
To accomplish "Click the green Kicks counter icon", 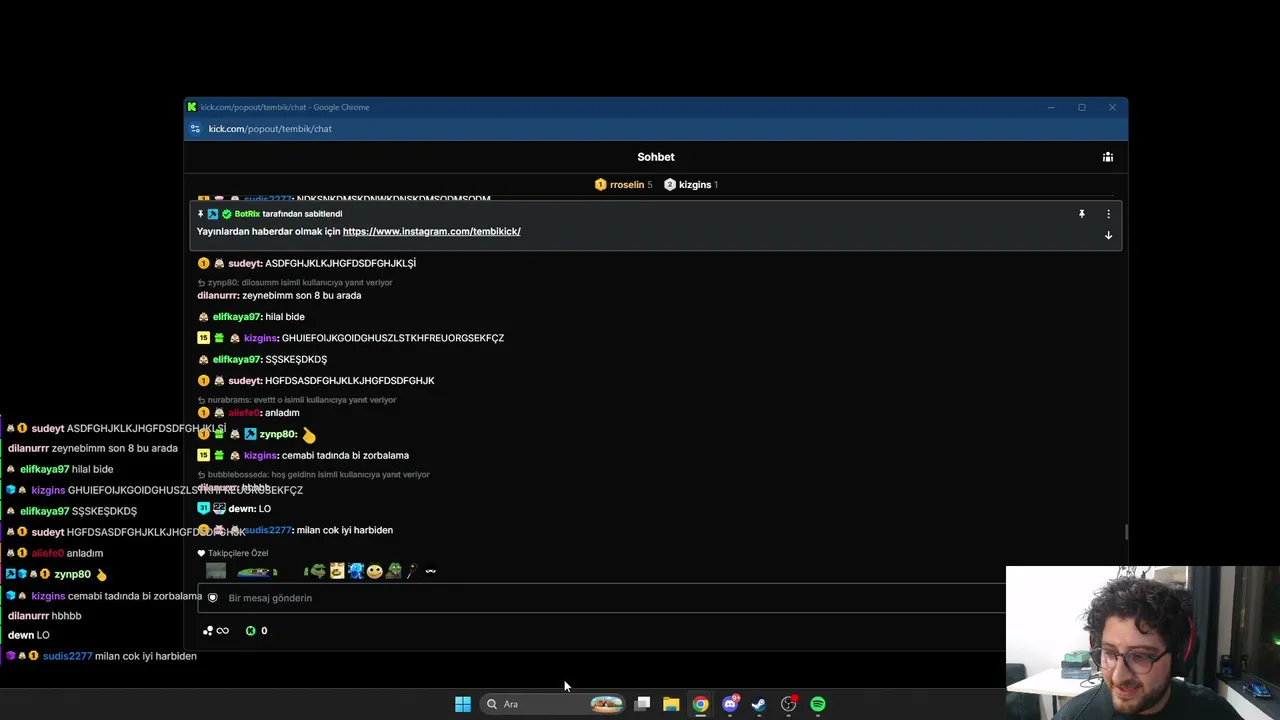I will [250, 631].
